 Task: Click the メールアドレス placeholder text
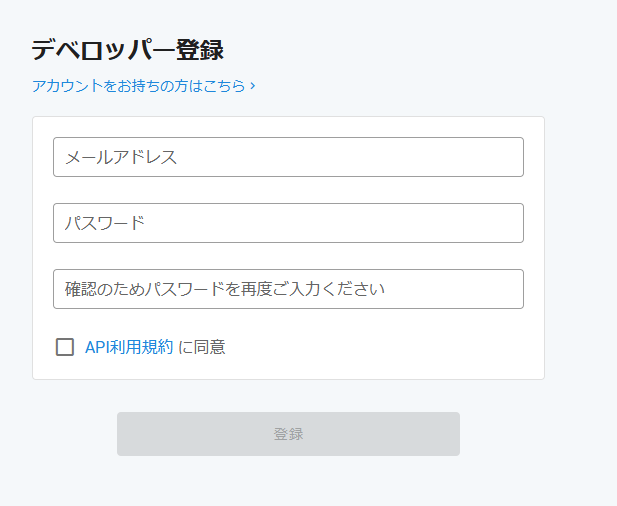click(121, 157)
